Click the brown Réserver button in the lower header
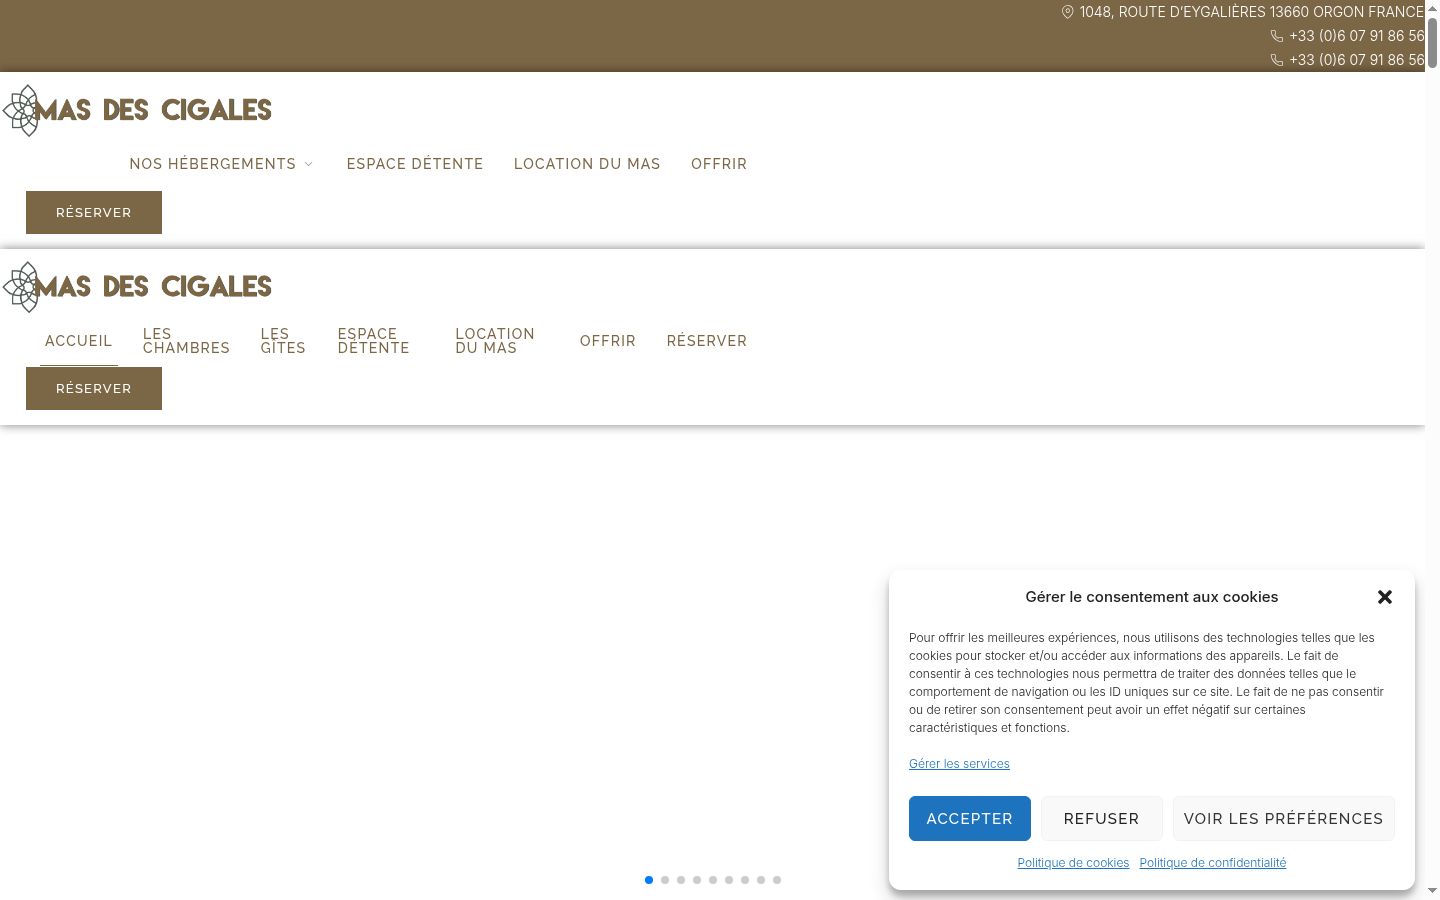This screenshot has width=1440, height=900. pyautogui.click(x=94, y=388)
